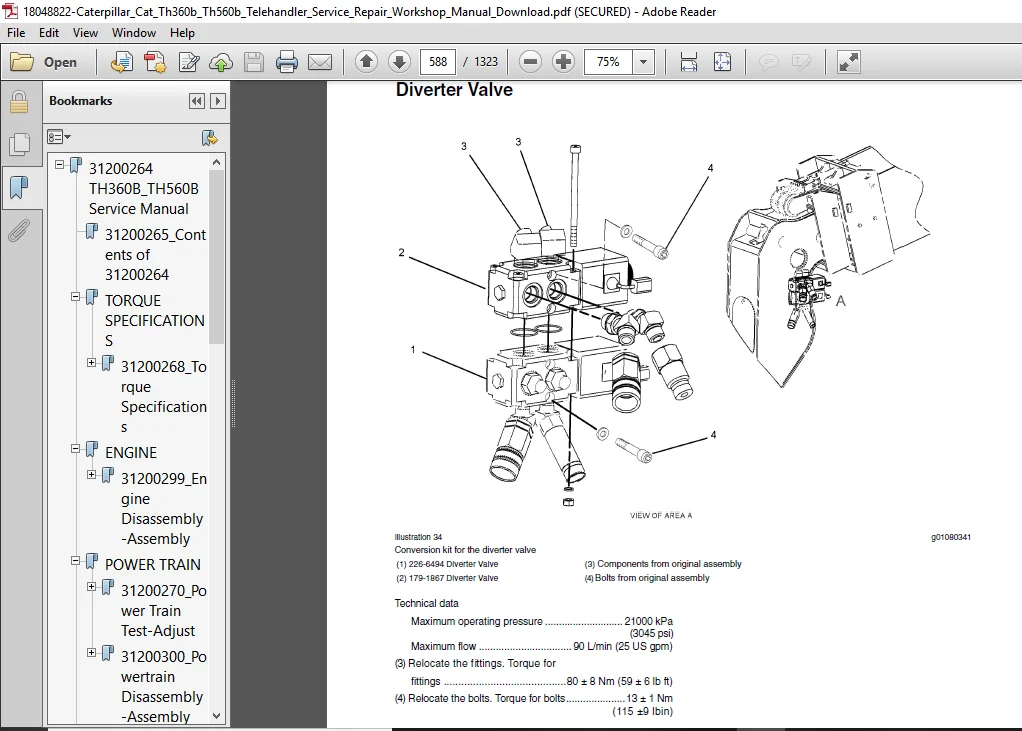Viewport: 1022px width, 731px height.
Task: Expand the 31200268_Torque Specifications bookmark
Action: 92,363
